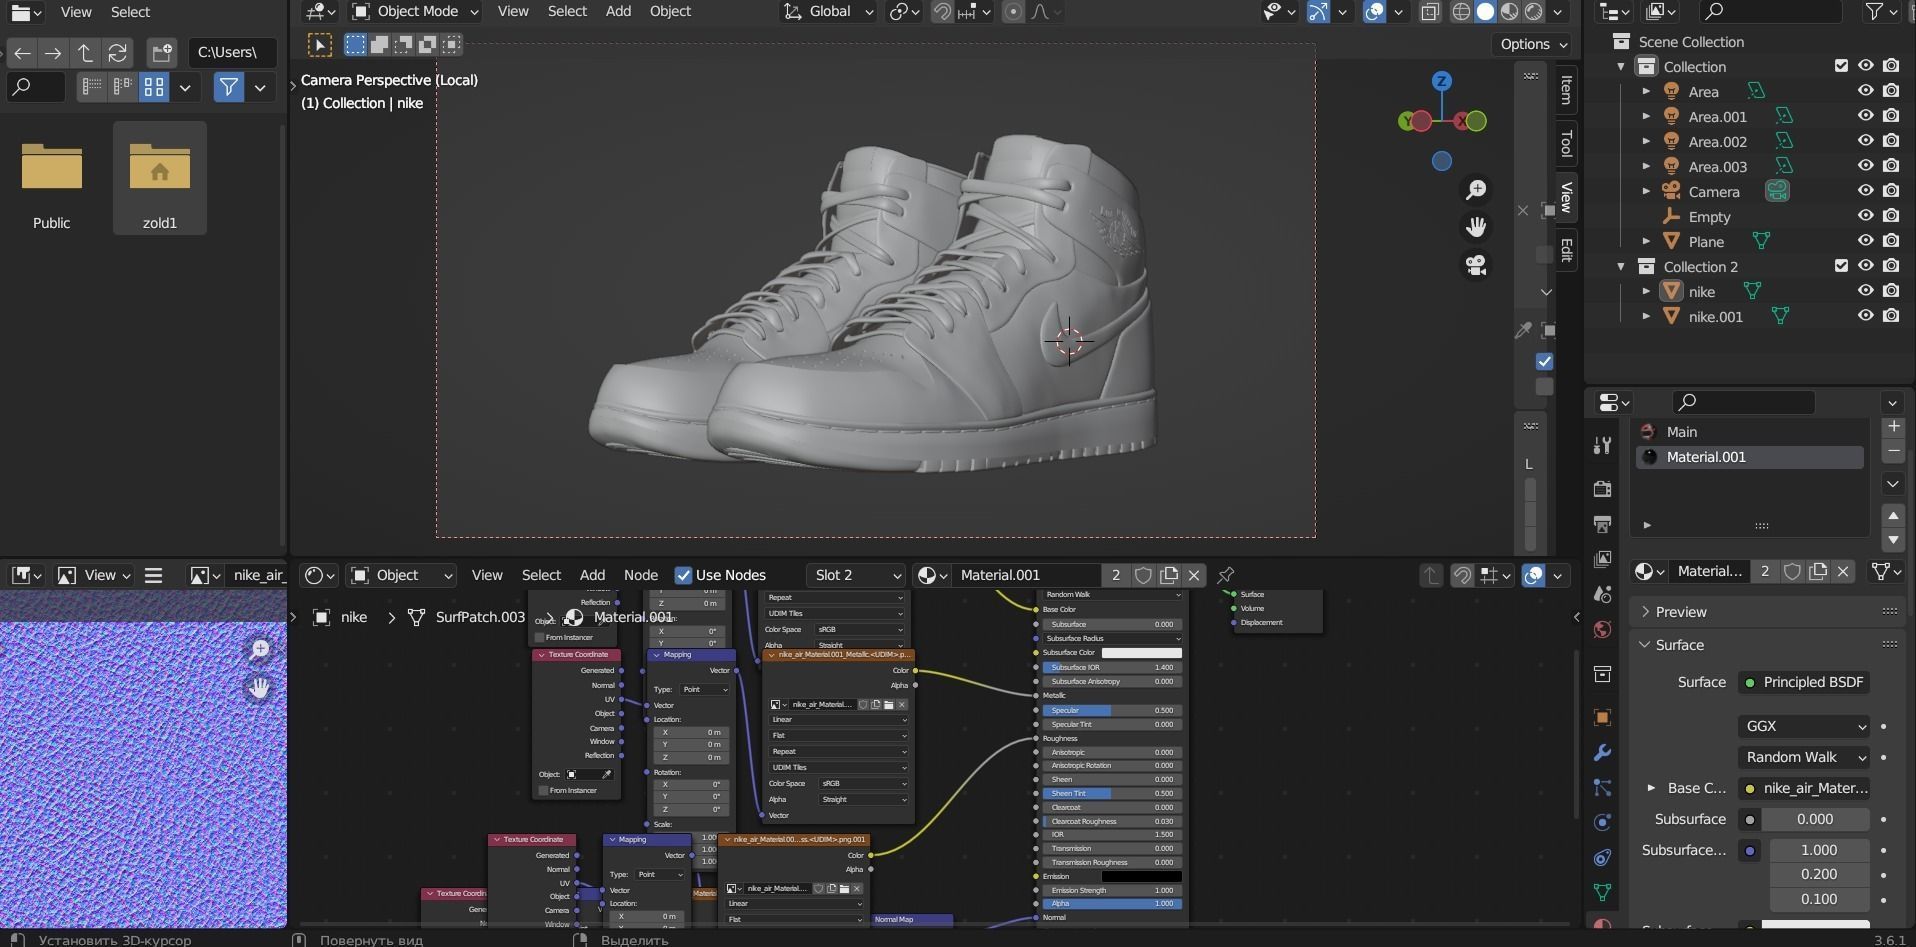Open file browser Select menu

click(130, 12)
